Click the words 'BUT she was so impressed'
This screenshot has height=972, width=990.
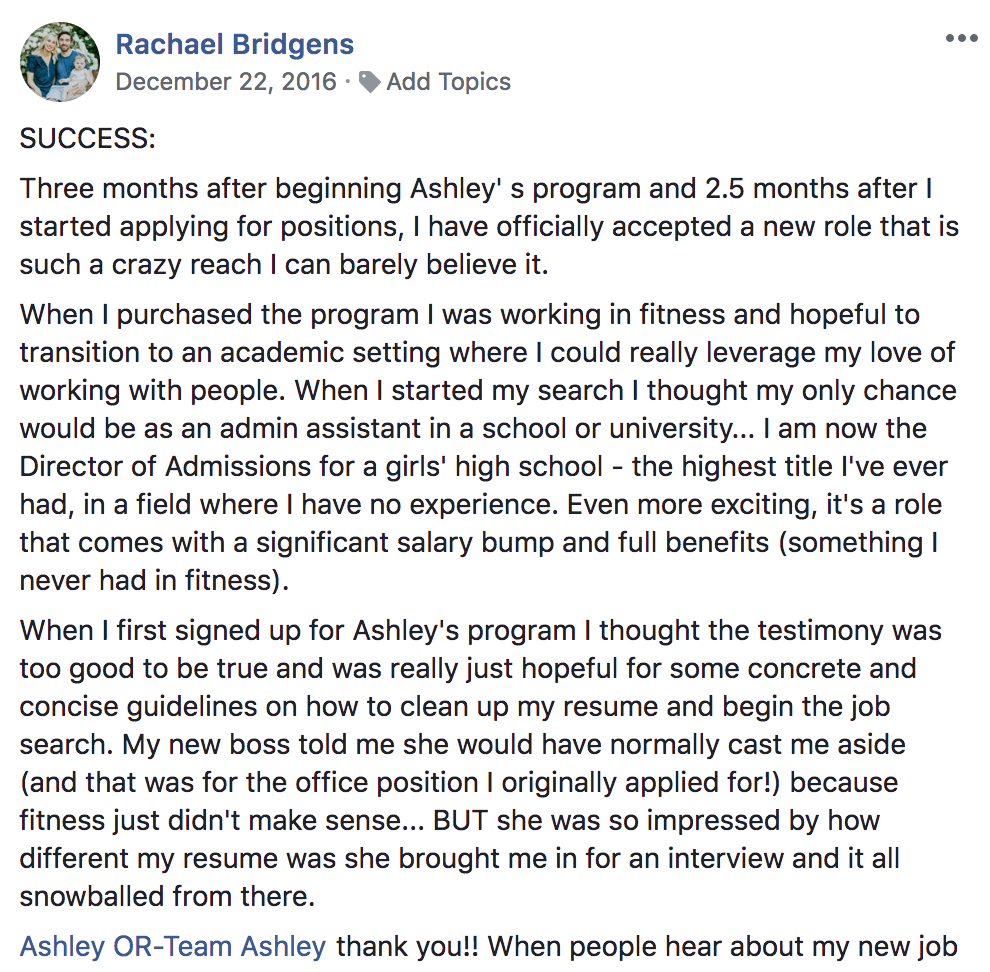[x=599, y=820]
